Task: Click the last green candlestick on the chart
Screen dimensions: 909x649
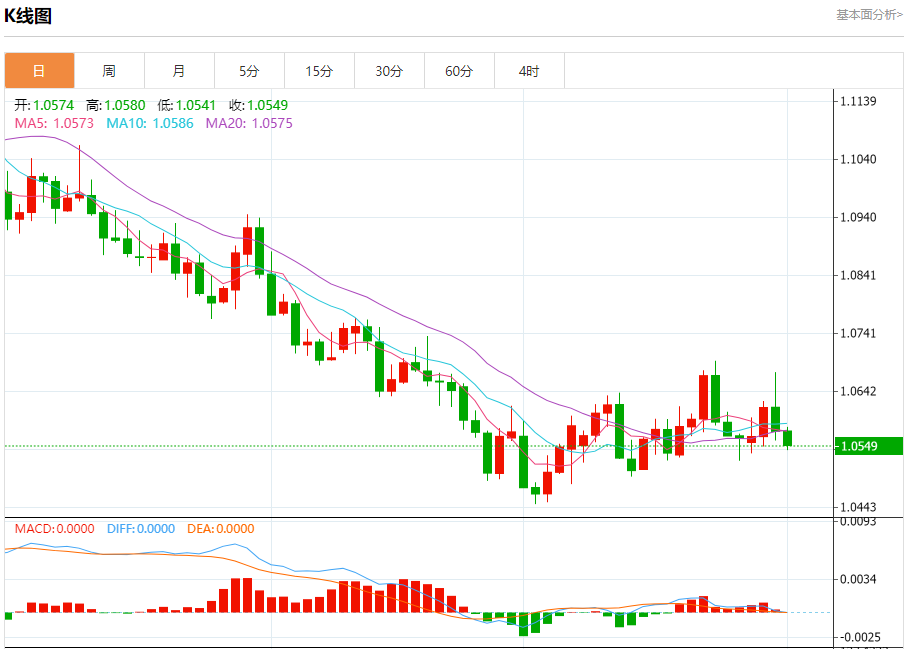Action: tap(787, 439)
